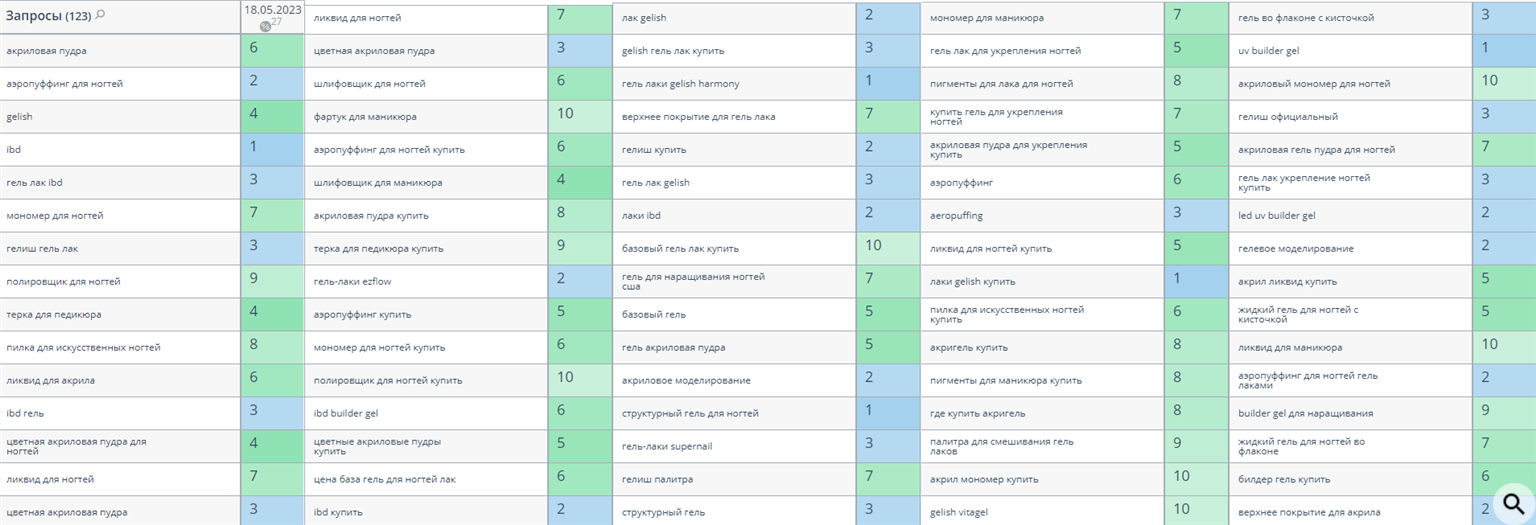Select the query где купить акригель

pos(977,413)
